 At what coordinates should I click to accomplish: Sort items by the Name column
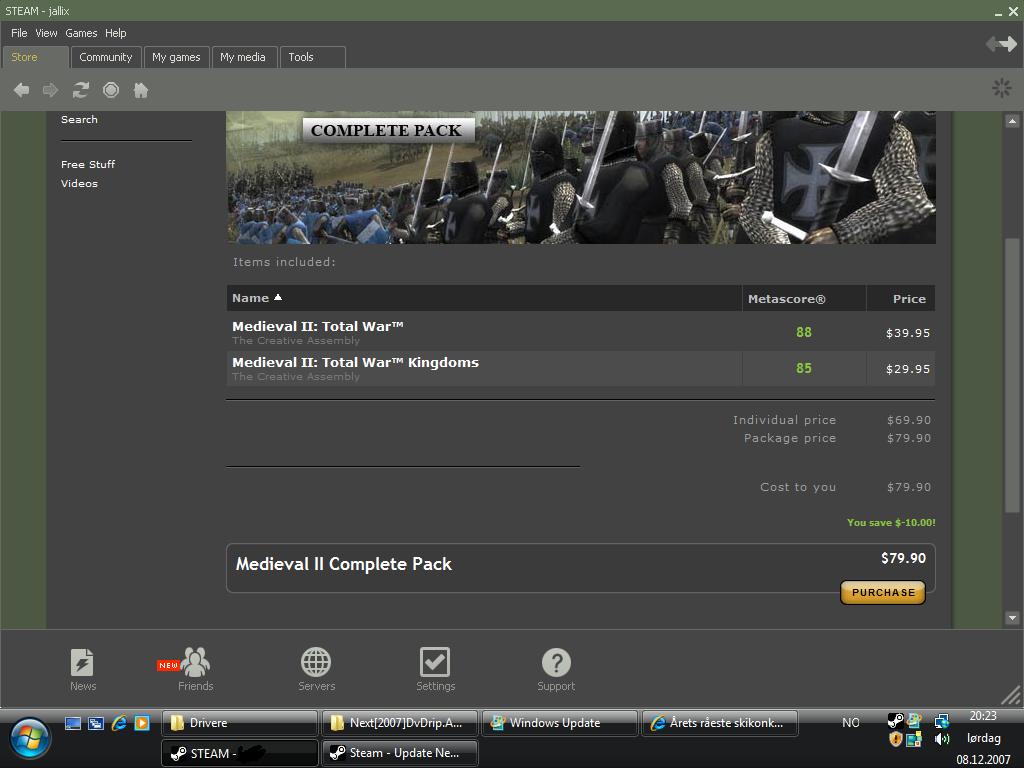251,298
